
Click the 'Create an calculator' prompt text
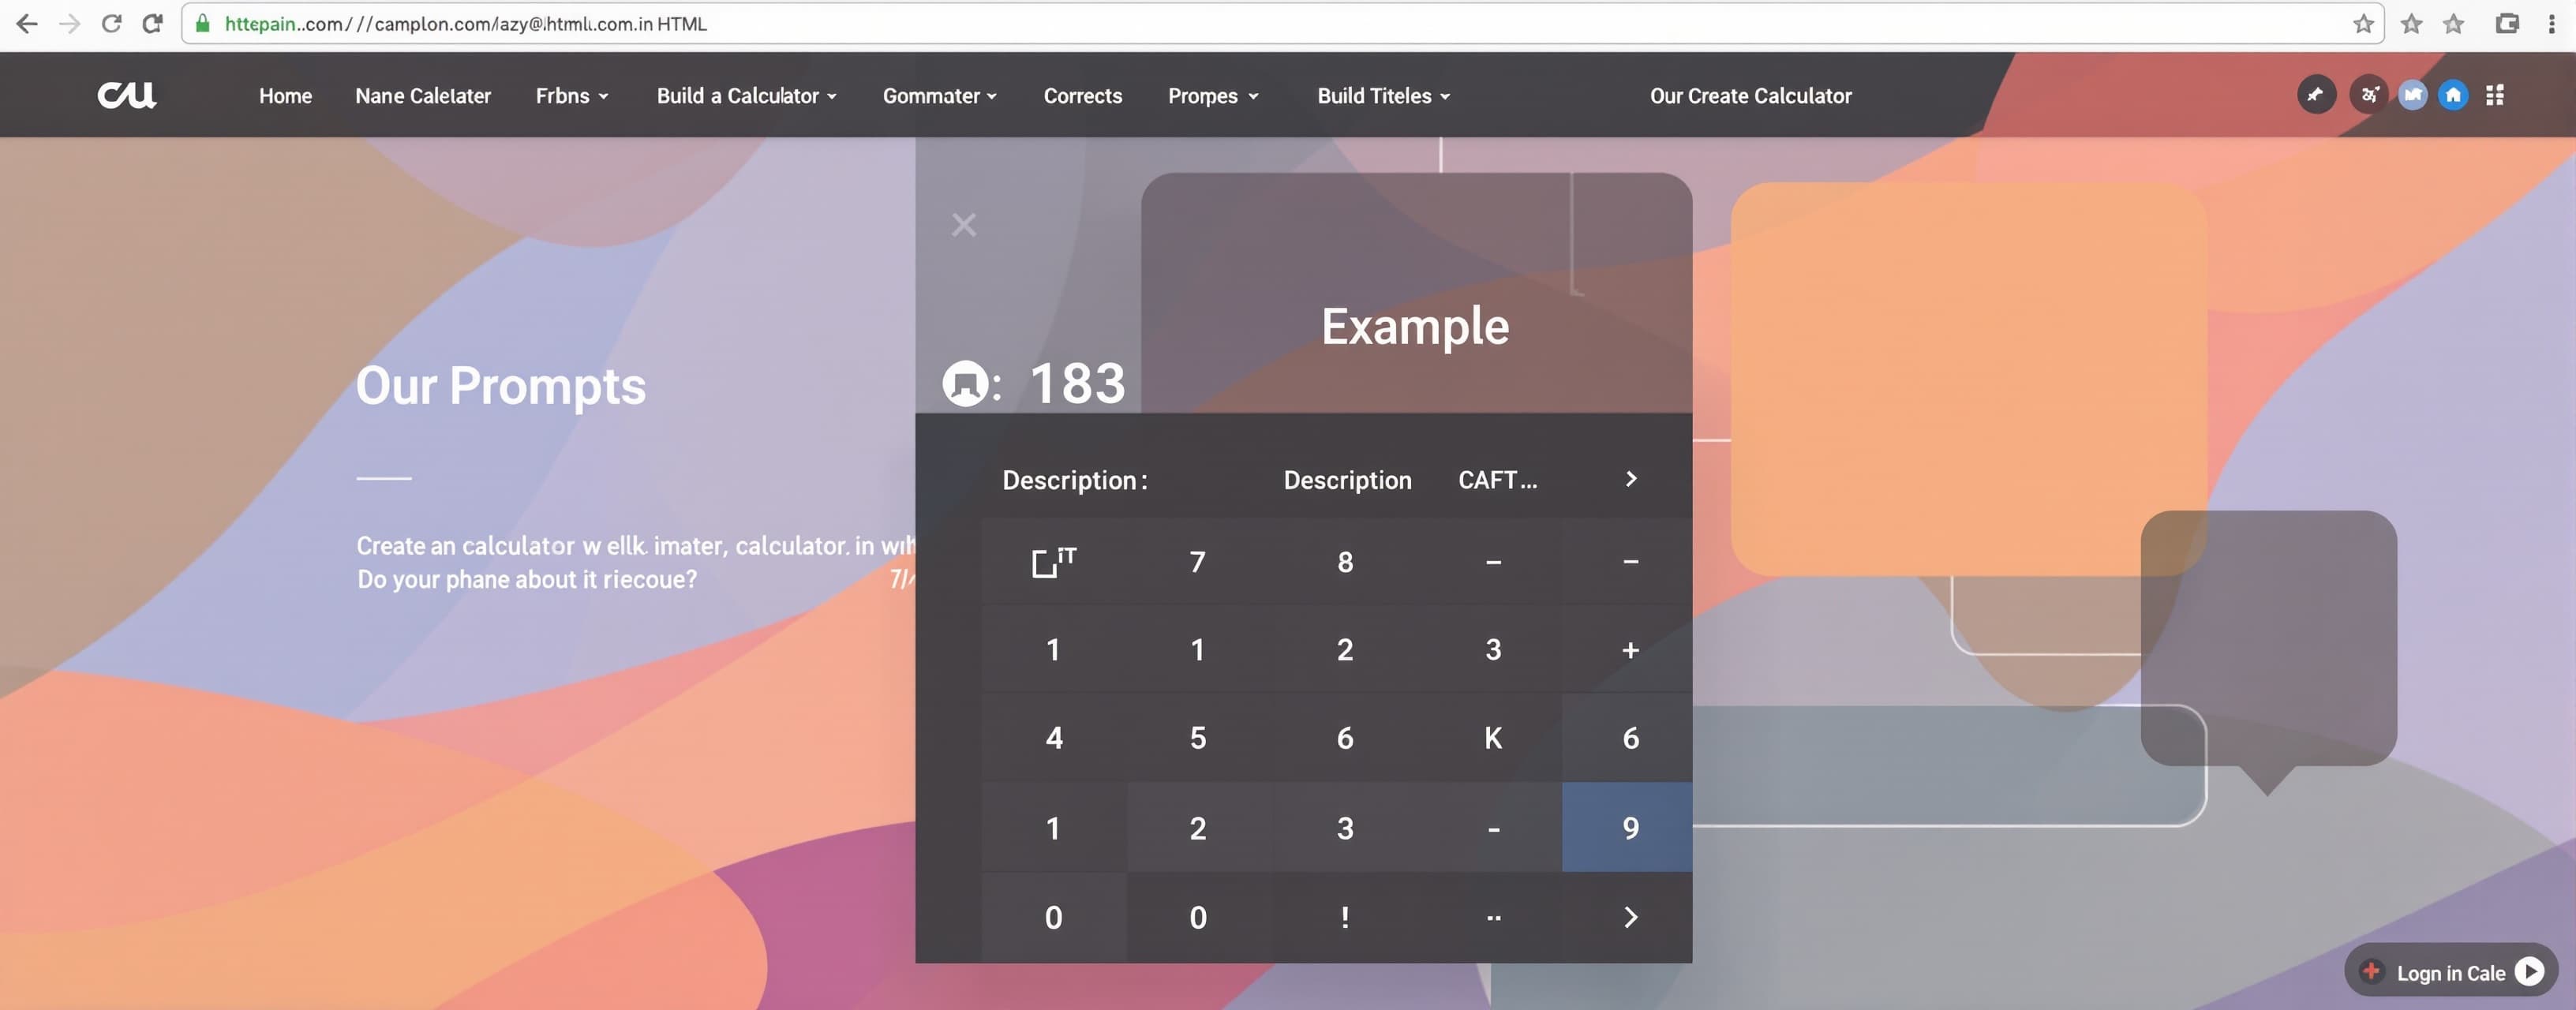tap(635, 546)
